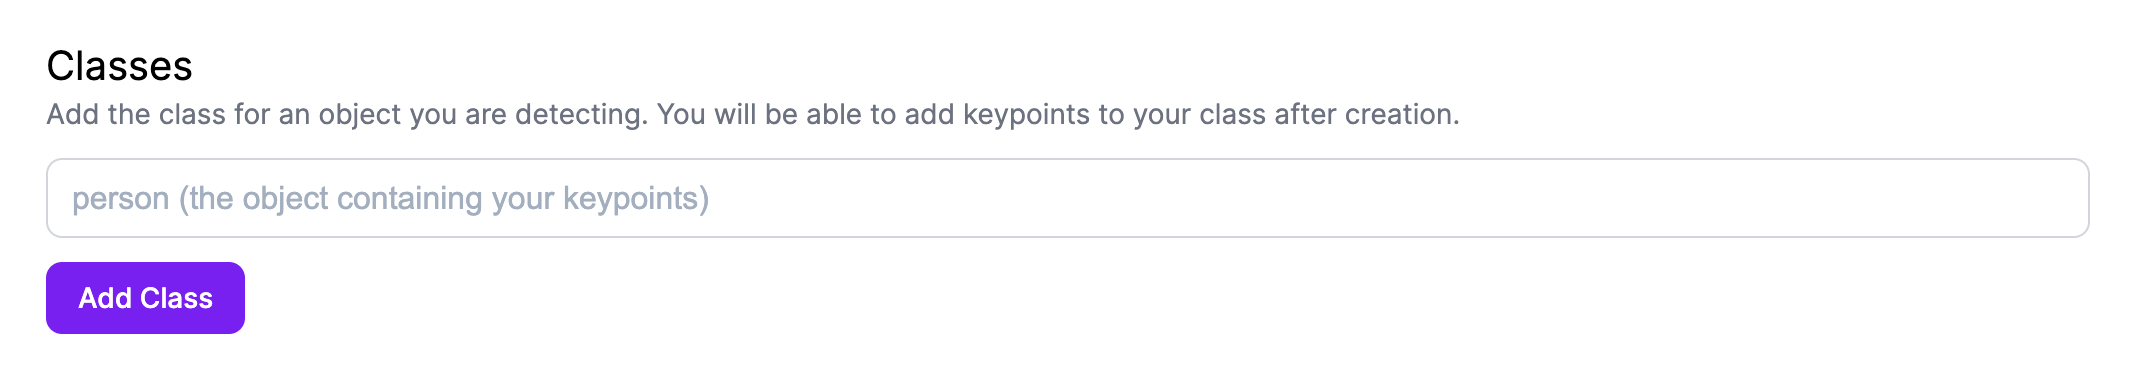The height and width of the screenshot is (386, 2134).
Task: Submit the new class with Add Class
Action: click(x=145, y=298)
